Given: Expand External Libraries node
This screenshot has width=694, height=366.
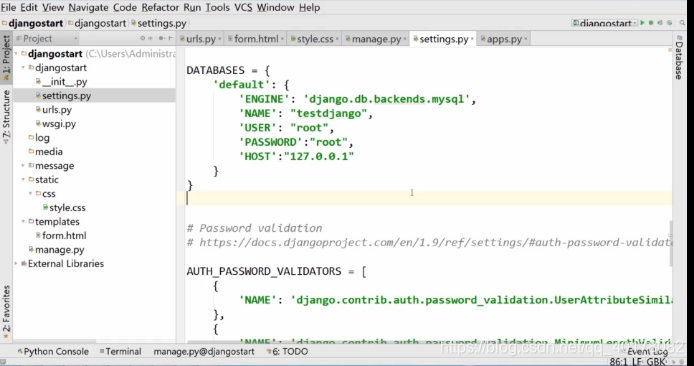Looking at the screenshot, I should 16,263.
